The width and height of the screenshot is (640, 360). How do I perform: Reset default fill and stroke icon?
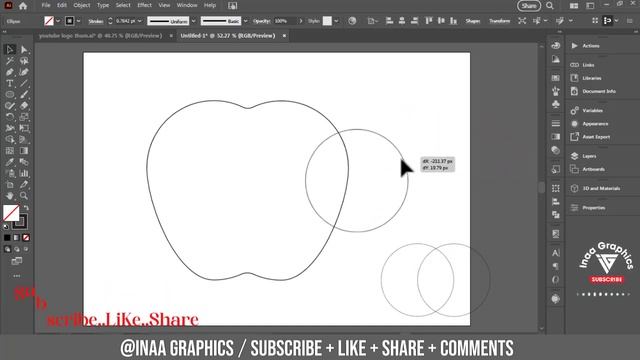6,227
